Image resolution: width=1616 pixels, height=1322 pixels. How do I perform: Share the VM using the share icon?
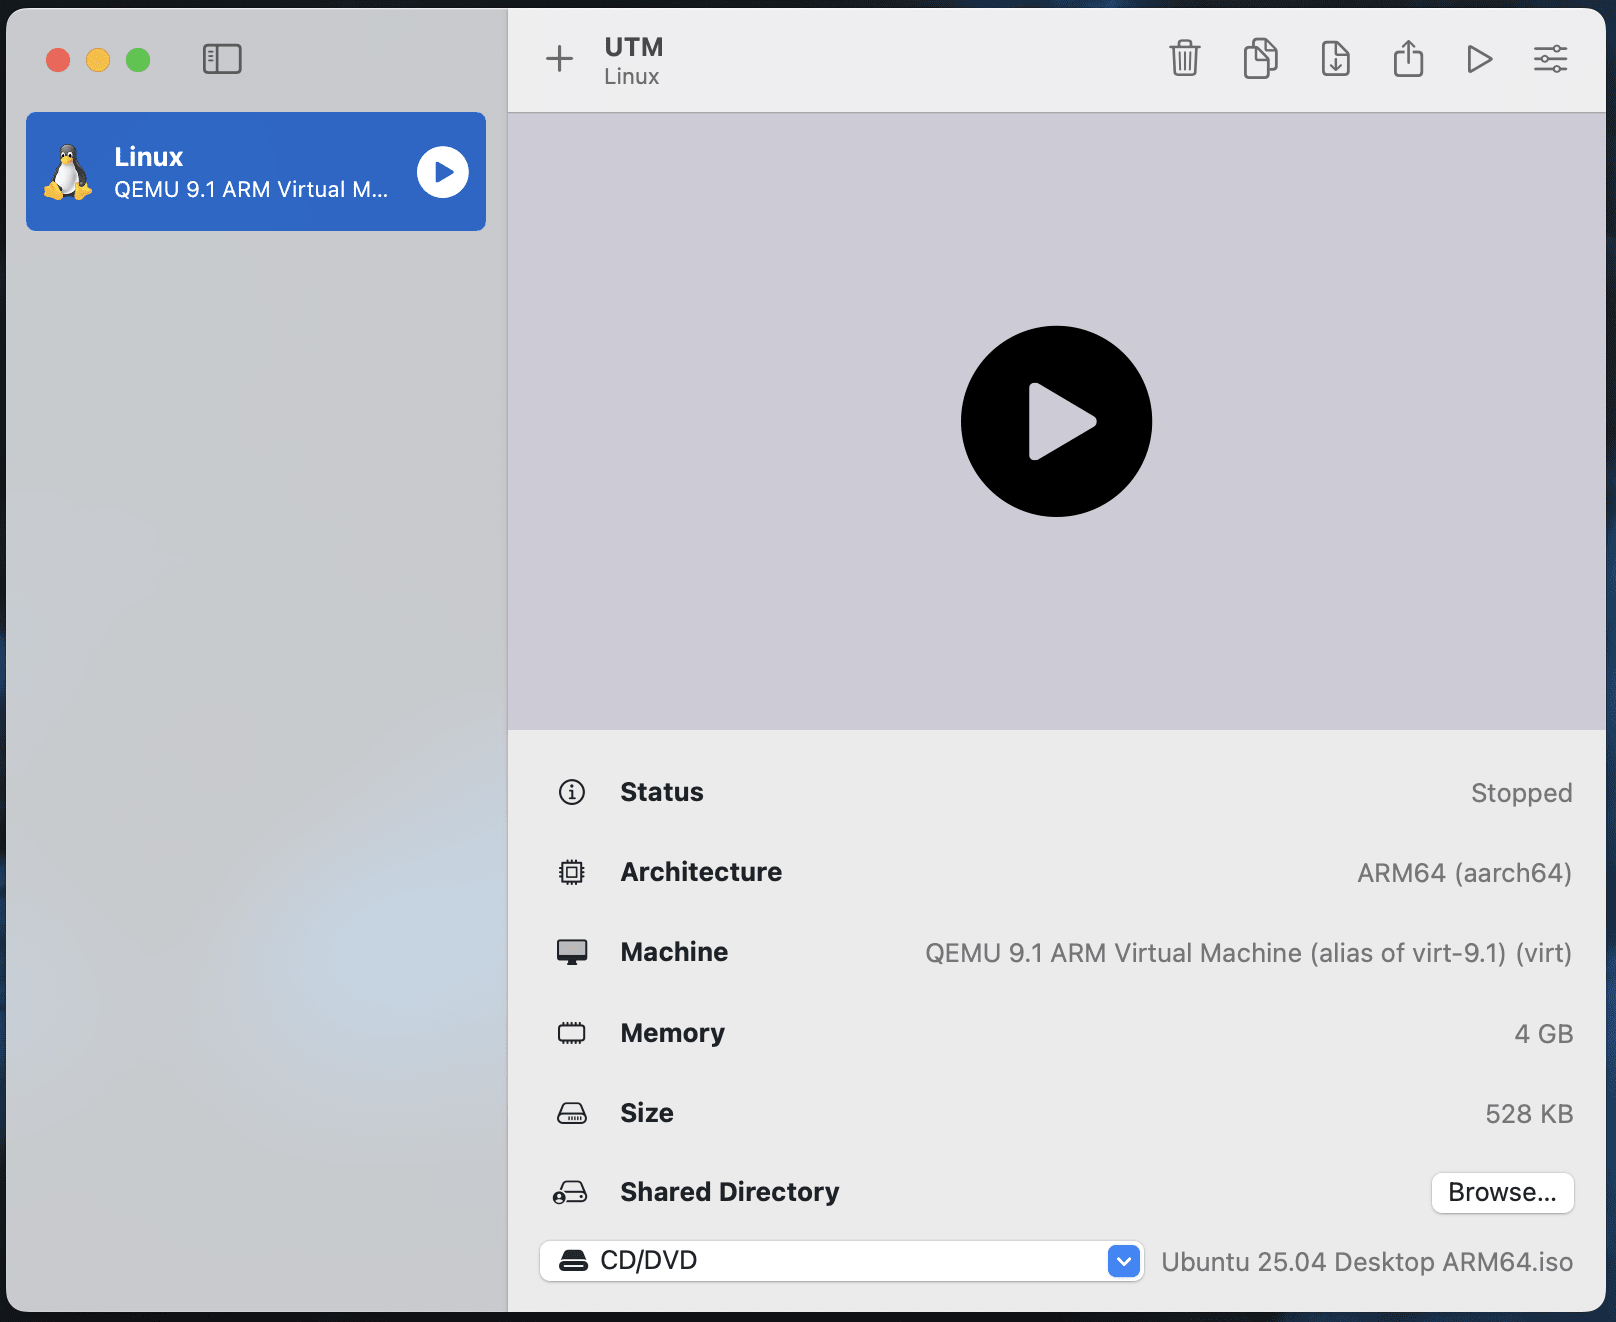[1408, 58]
